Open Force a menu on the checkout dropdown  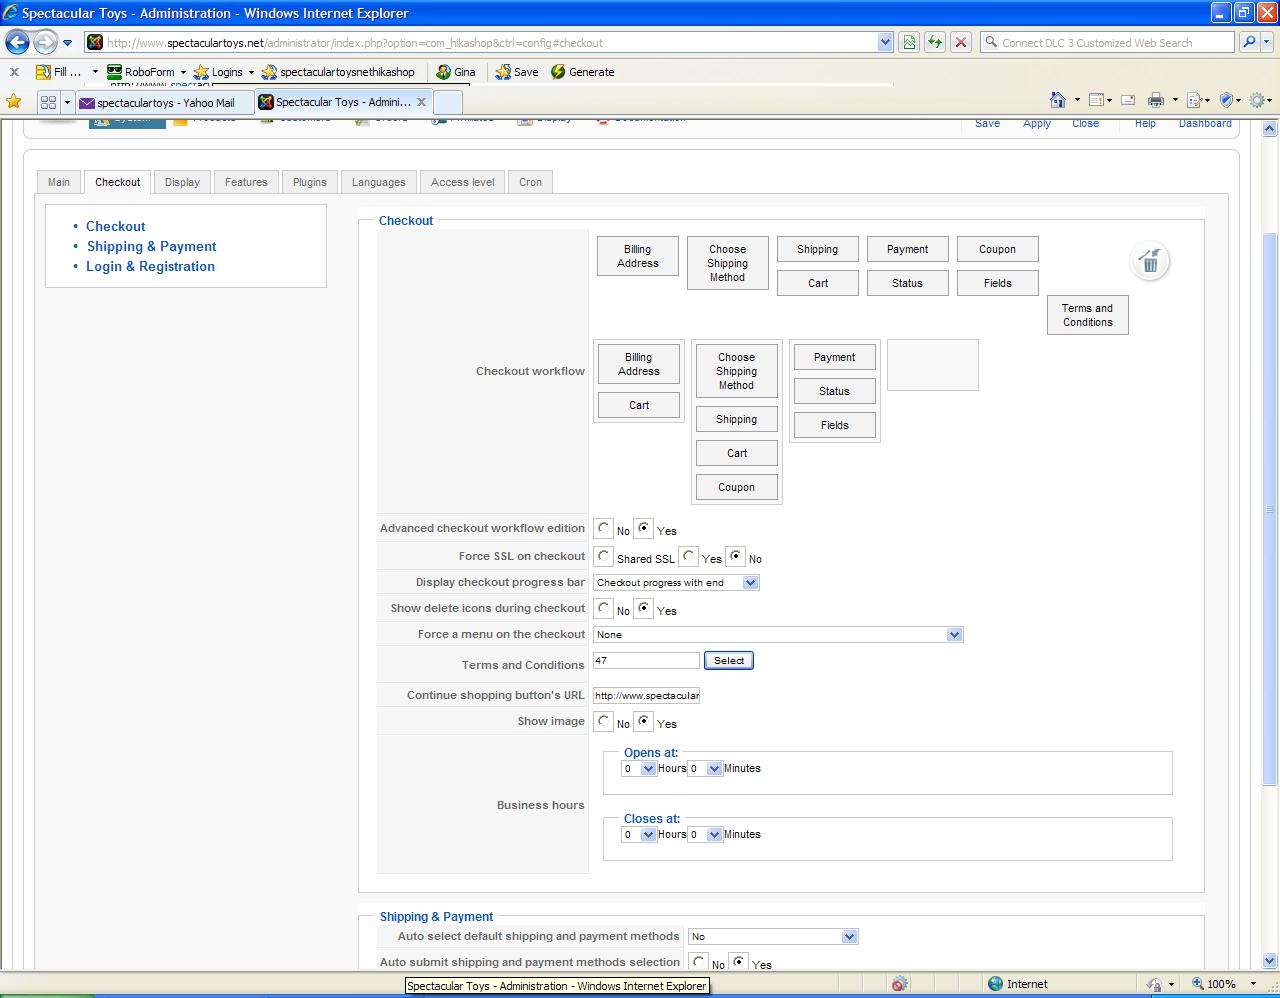pyautogui.click(x=778, y=634)
